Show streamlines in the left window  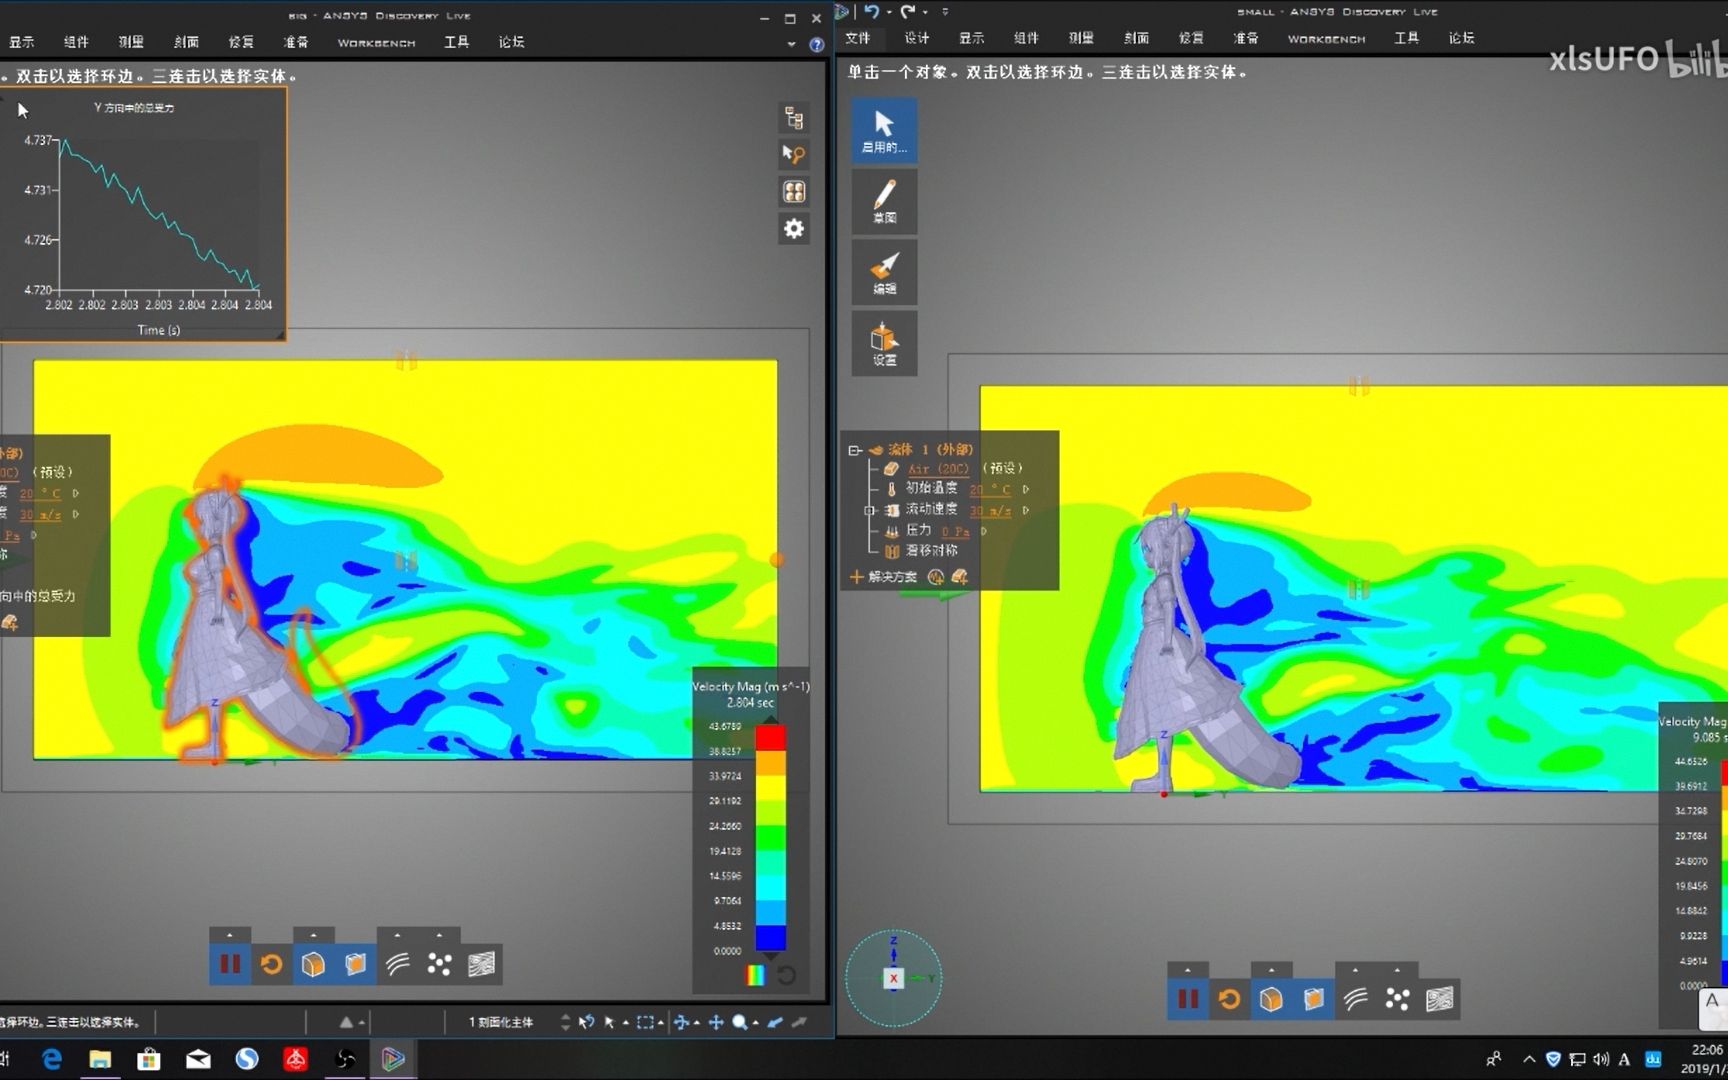pyautogui.click(x=397, y=964)
